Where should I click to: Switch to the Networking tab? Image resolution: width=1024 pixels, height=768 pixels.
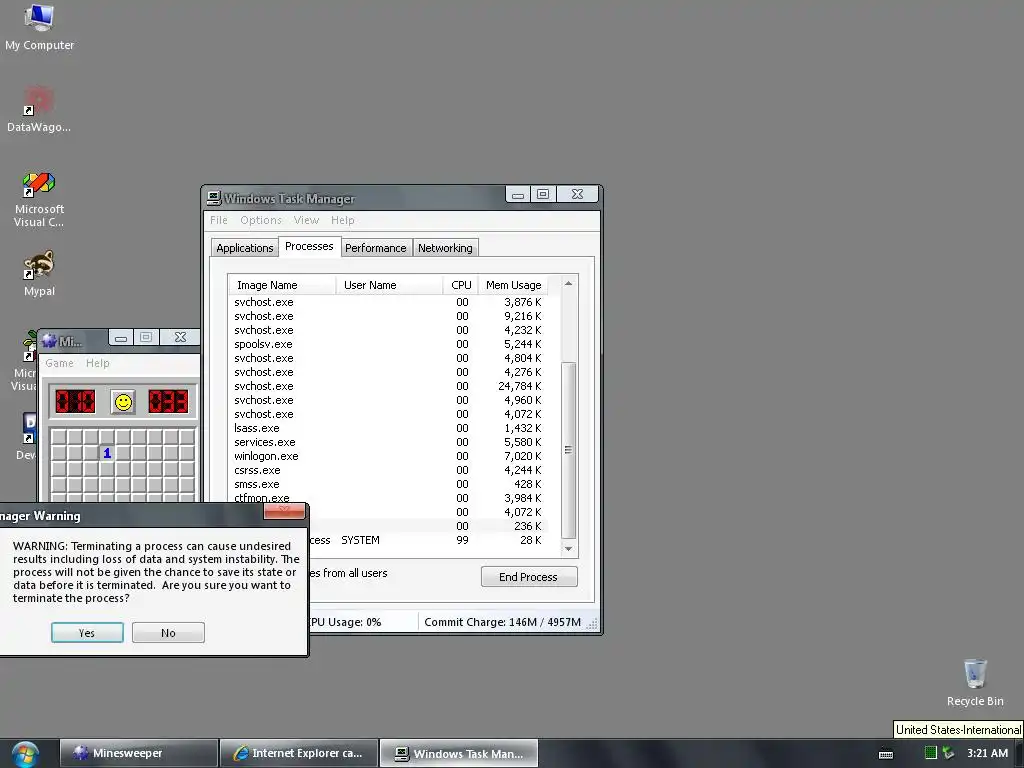(x=445, y=248)
